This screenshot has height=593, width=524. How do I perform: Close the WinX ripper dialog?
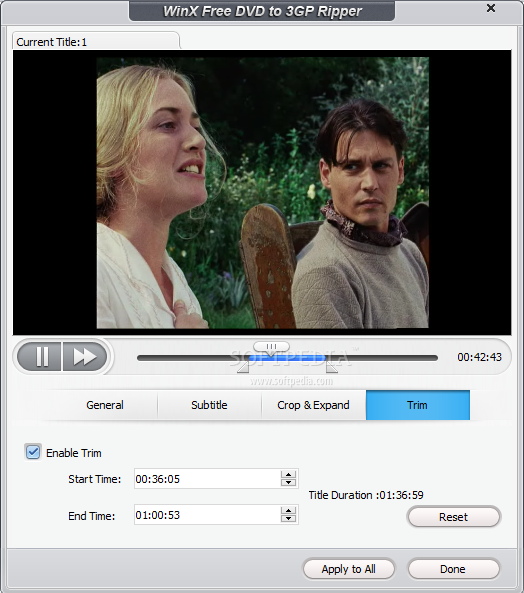(491, 8)
